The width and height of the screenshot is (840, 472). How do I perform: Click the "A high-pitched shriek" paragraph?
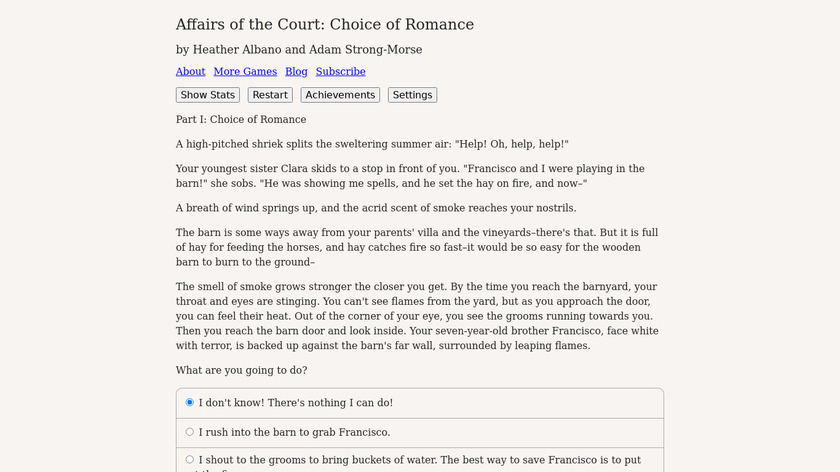(x=372, y=144)
